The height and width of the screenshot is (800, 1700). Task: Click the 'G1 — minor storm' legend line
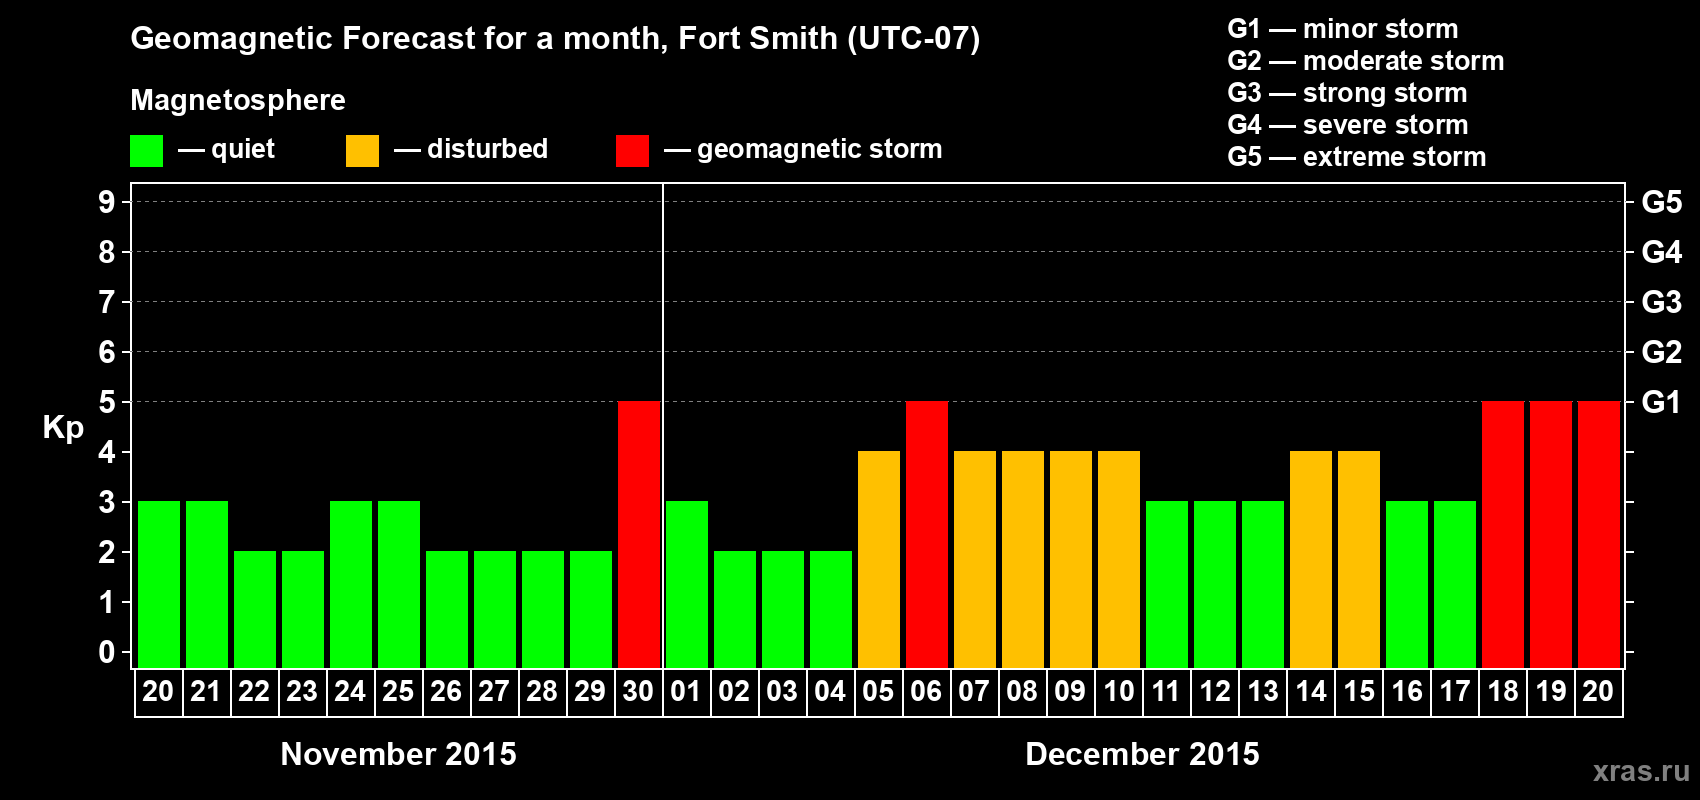[1343, 29]
